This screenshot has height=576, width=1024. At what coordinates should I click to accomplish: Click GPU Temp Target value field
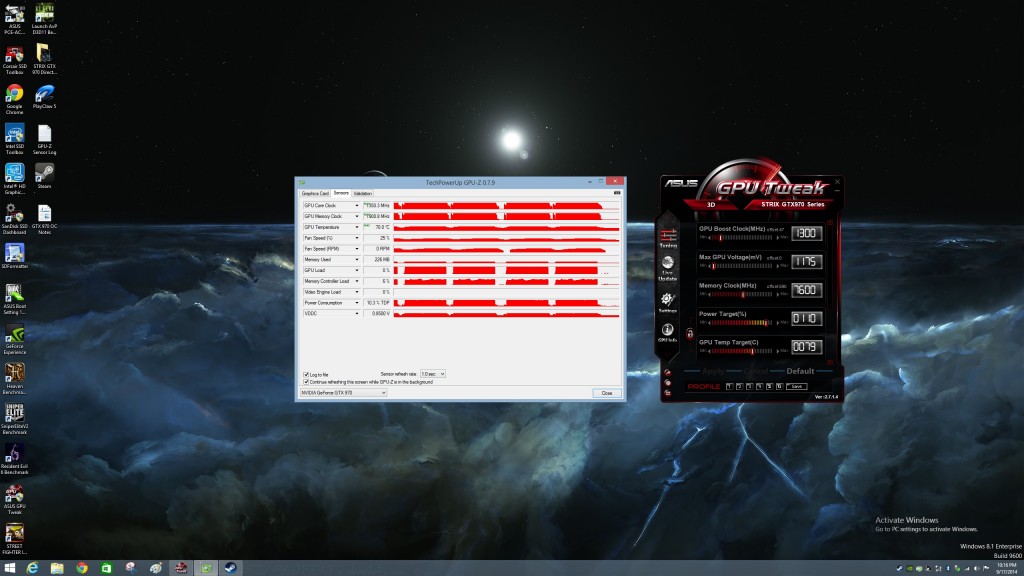(807, 347)
